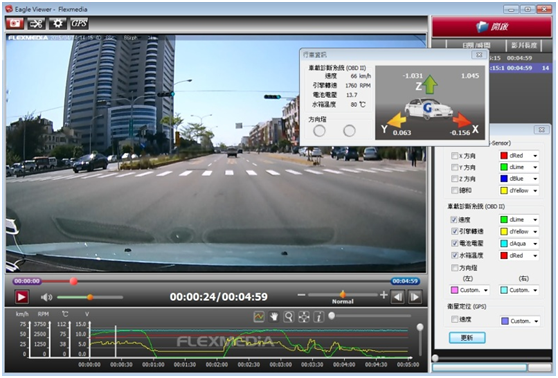Adjust the volume slider orange knob

click(x=90, y=297)
